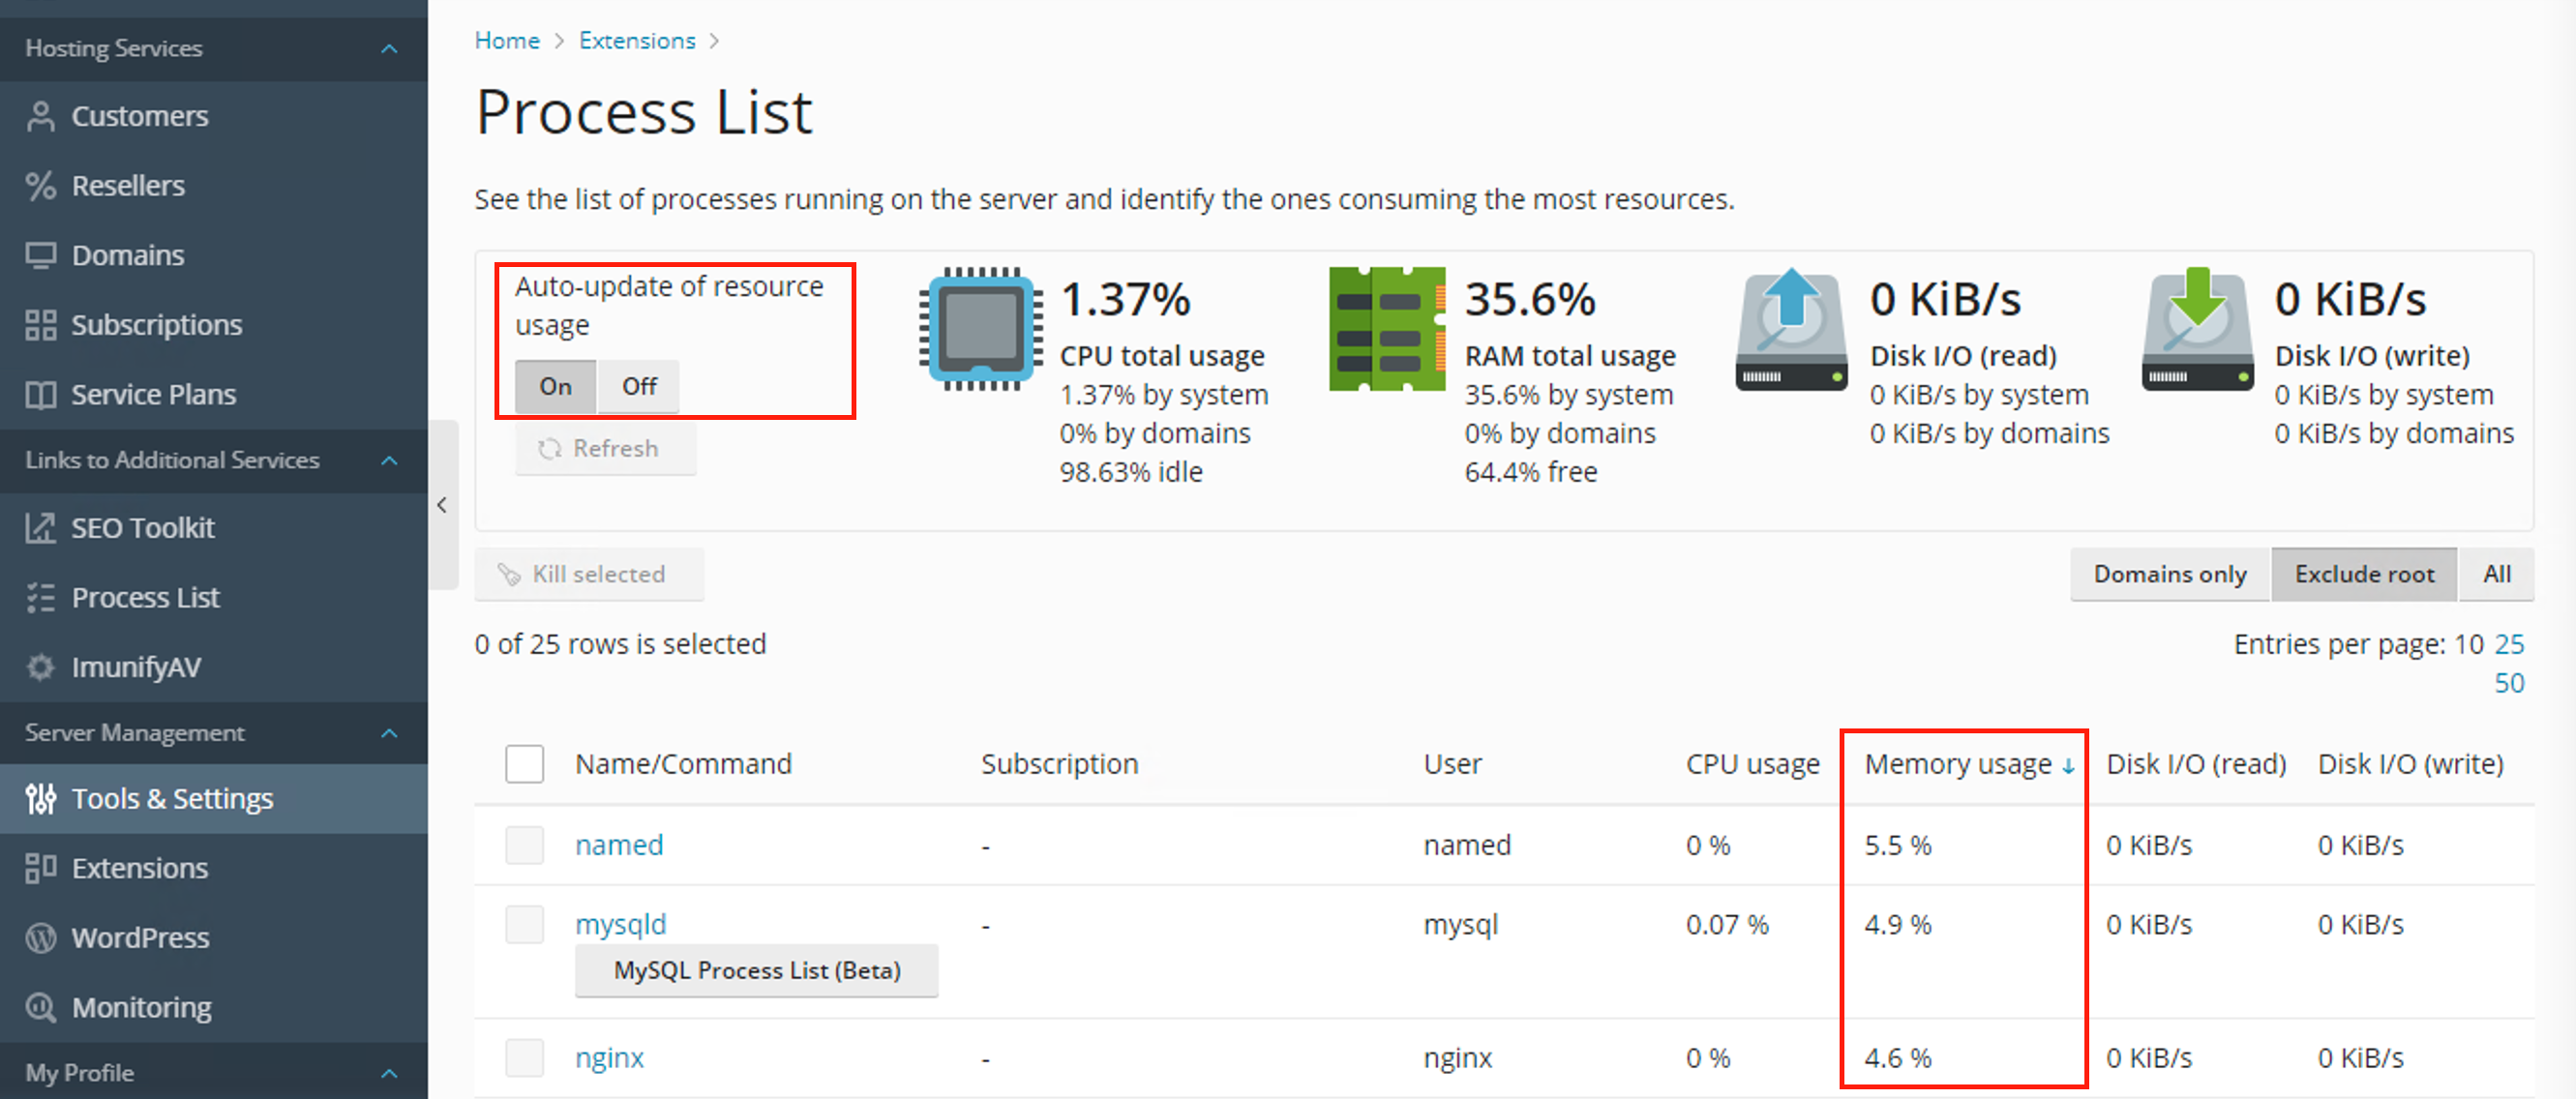Tick the checkbox for mysqld row
Viewport: 2576px width, 1099px height.
point(524,924)
